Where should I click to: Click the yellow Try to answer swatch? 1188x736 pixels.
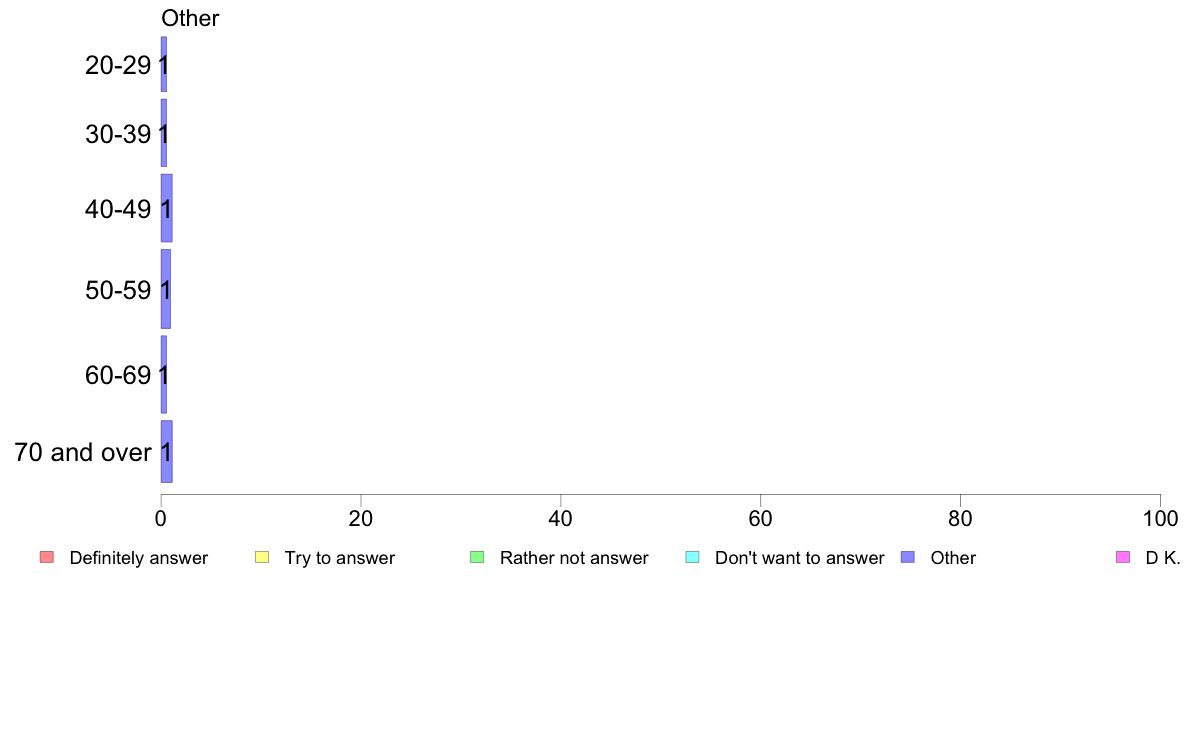tap(262, 557)
